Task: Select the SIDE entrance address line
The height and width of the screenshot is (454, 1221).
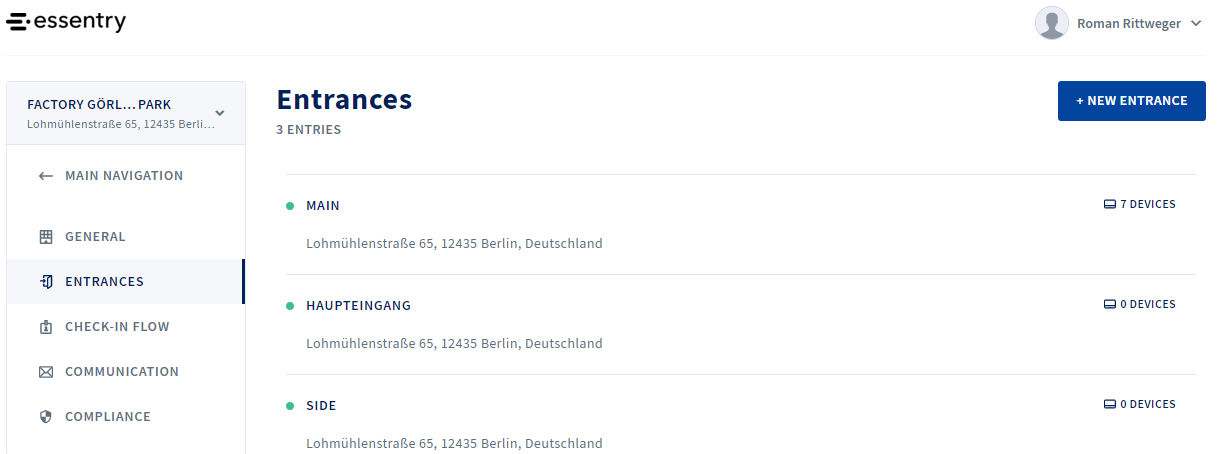Action: click(454, 443)
